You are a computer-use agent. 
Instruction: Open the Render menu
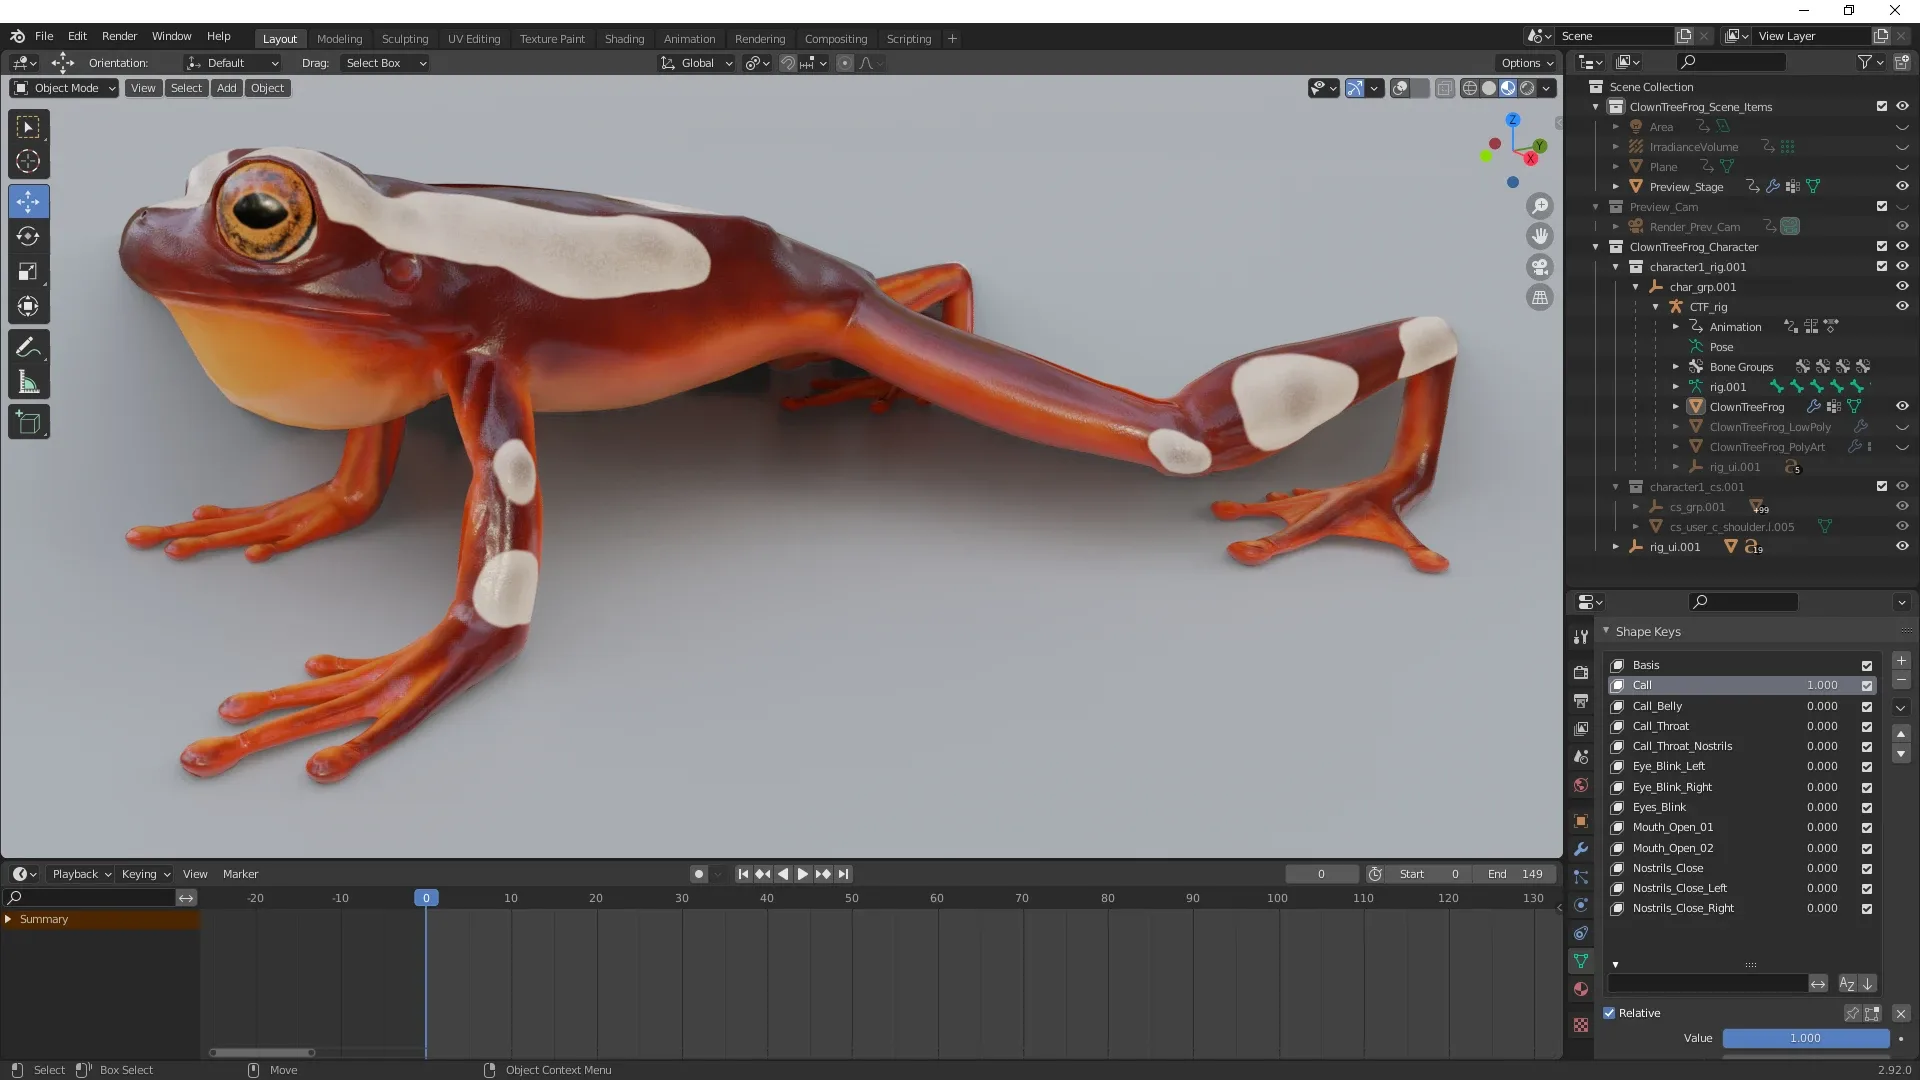(x=119, y=36)
